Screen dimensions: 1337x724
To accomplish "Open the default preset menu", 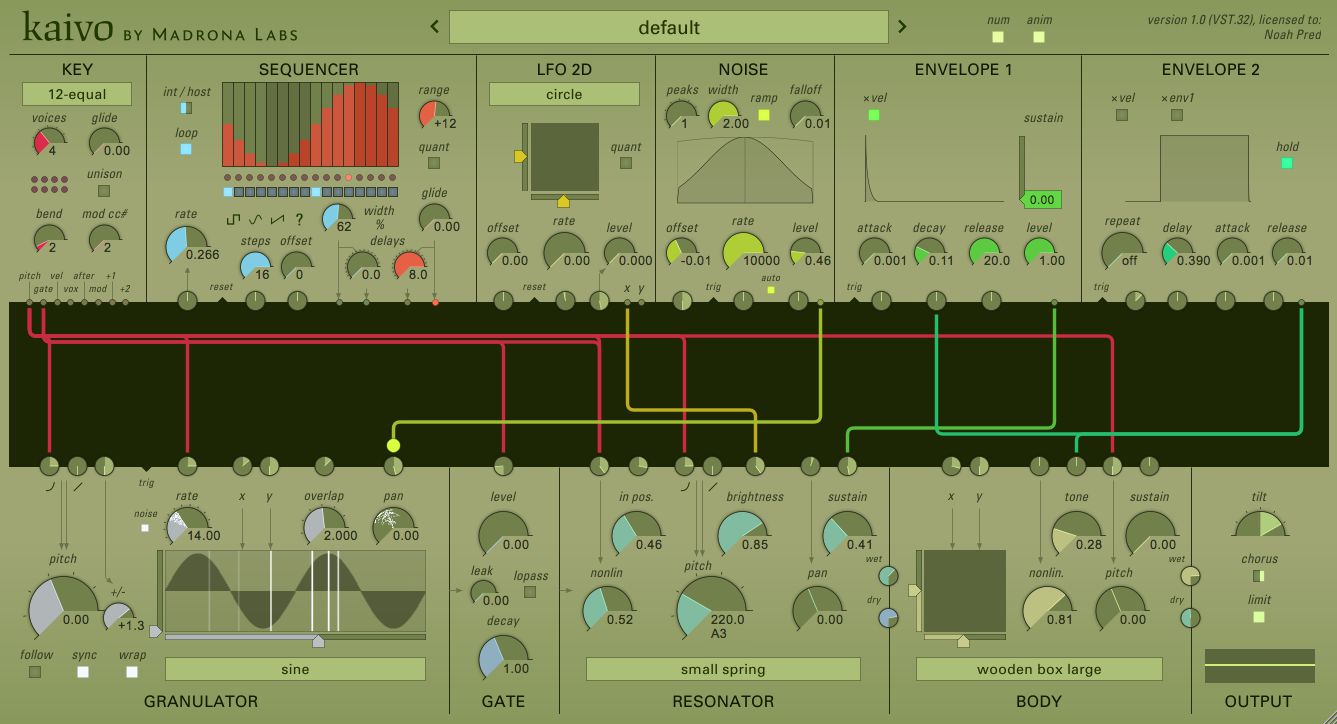I will tap(668, 27).
